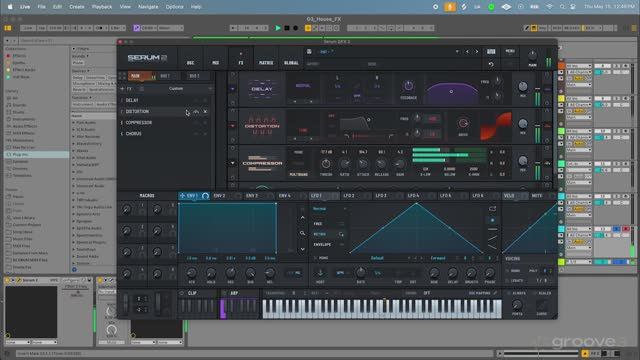
Task: Adjust the compressor RATIO knob
Action: [x=344, y=164]
